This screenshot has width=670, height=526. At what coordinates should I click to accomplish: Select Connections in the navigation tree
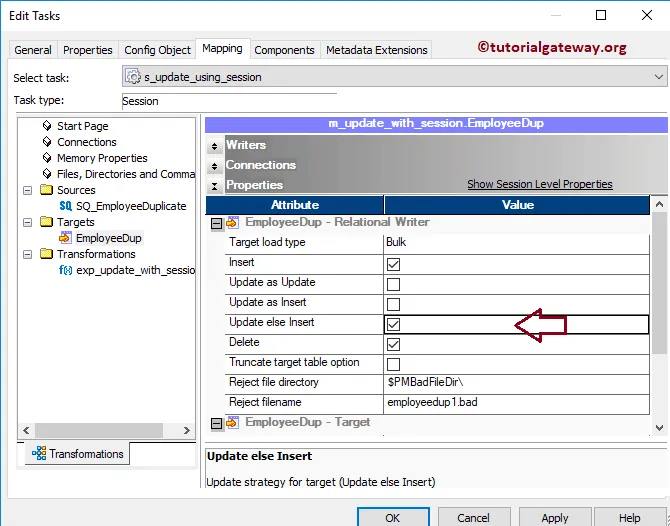(87, 142)
